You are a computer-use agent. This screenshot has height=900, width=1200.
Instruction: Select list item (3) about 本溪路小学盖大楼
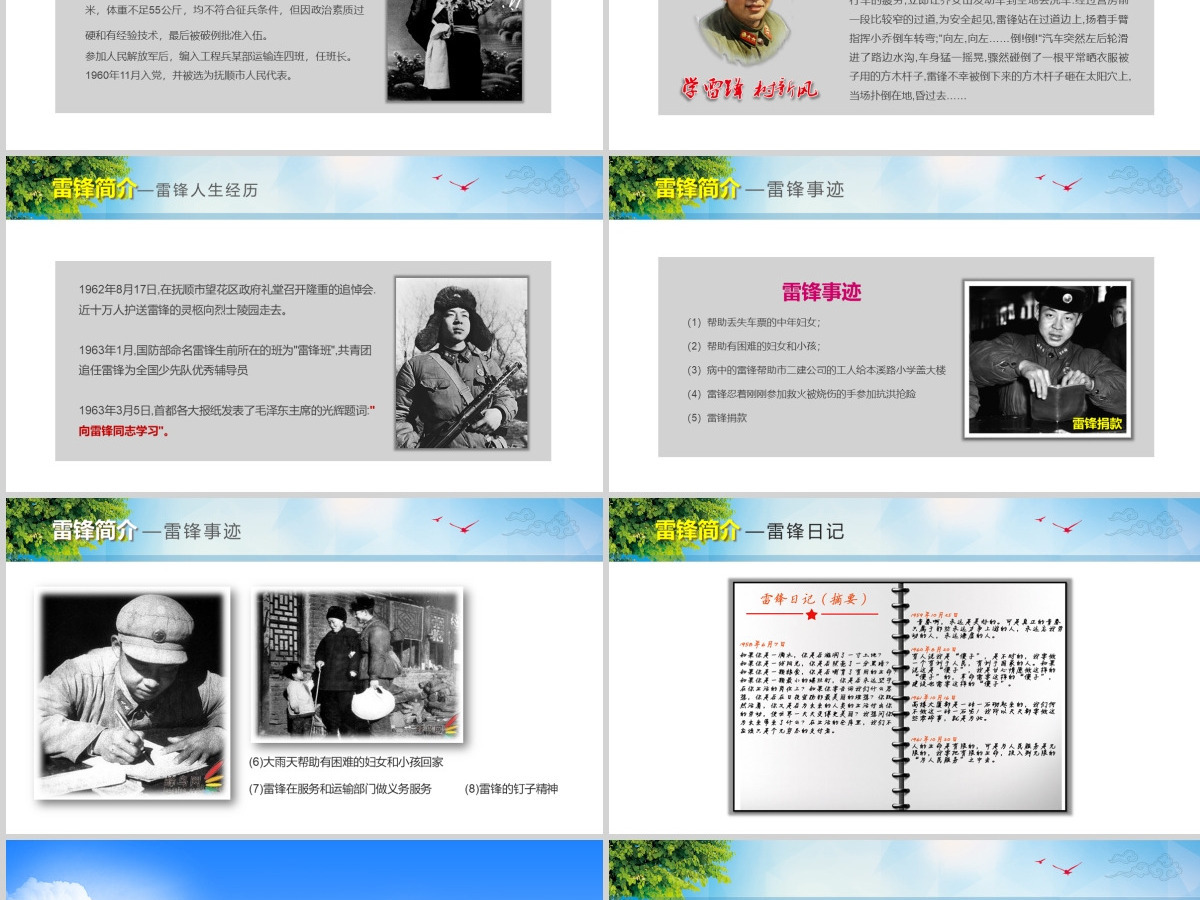816,370
